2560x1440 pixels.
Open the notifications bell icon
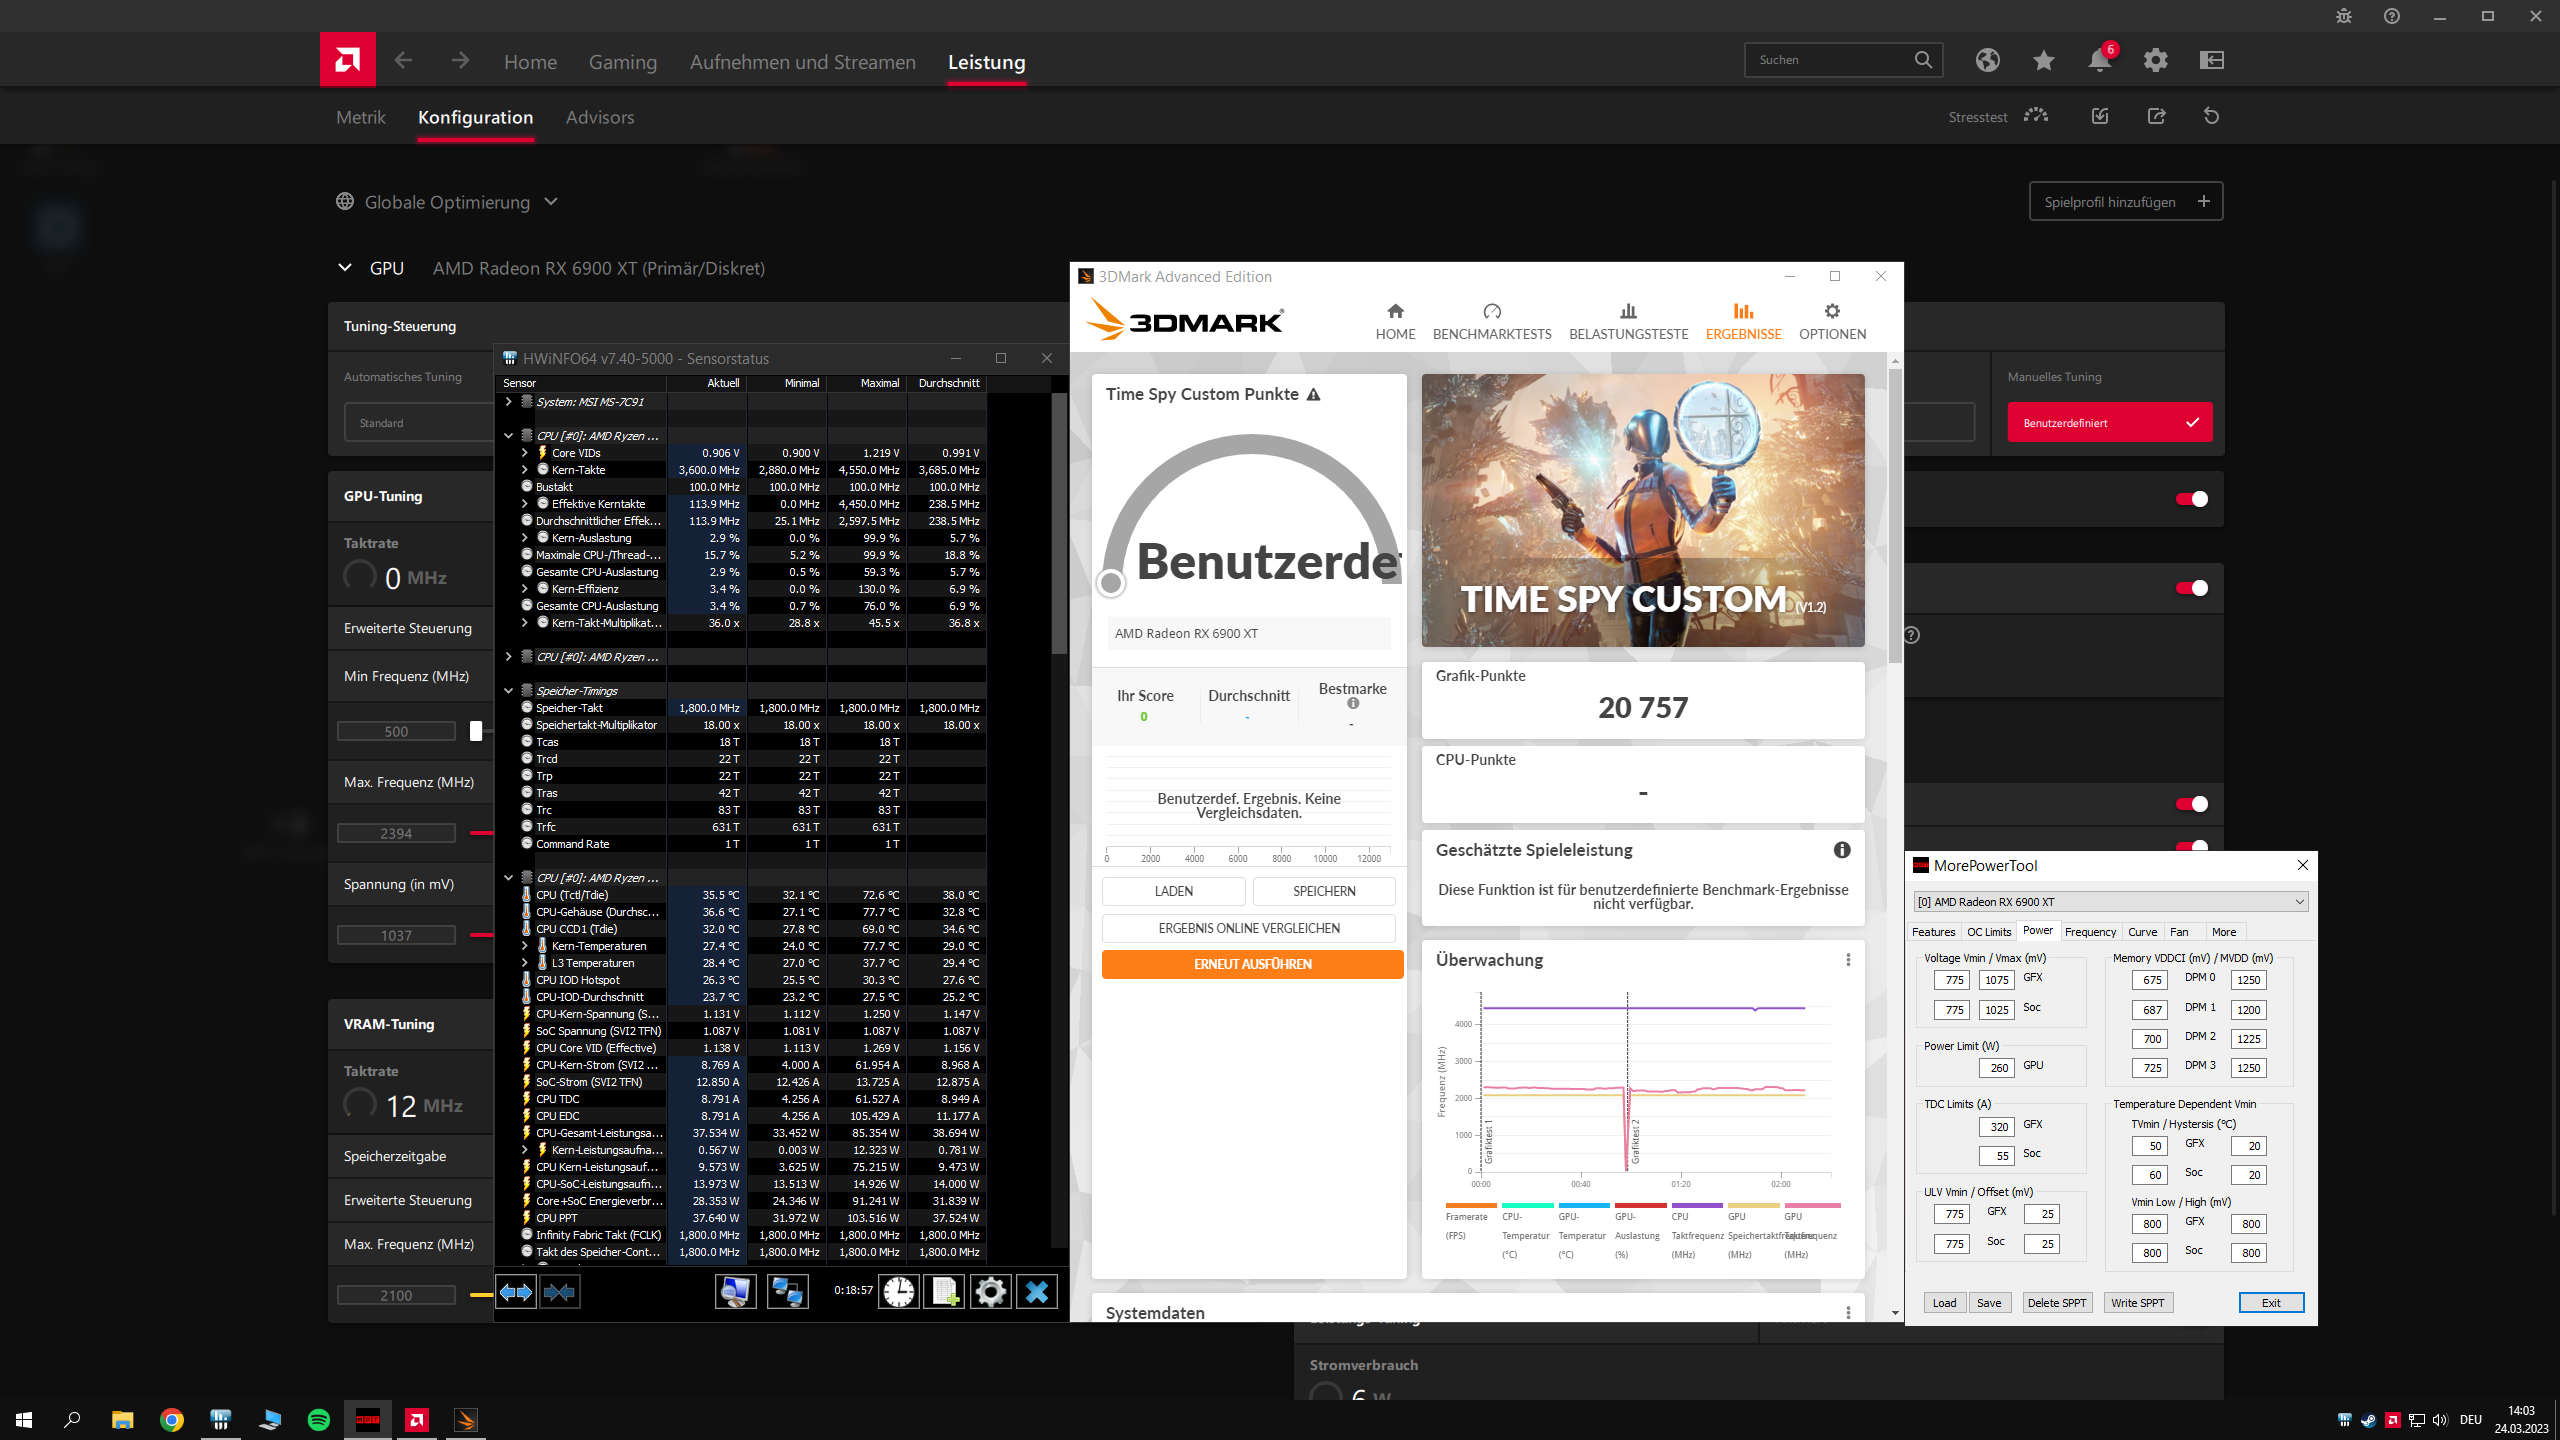tap(2099, 60)
